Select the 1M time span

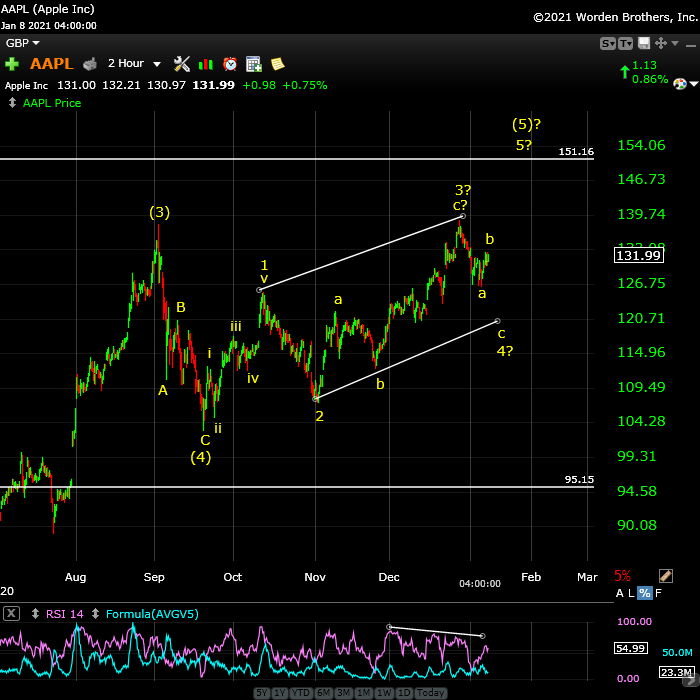click(363, 693)
